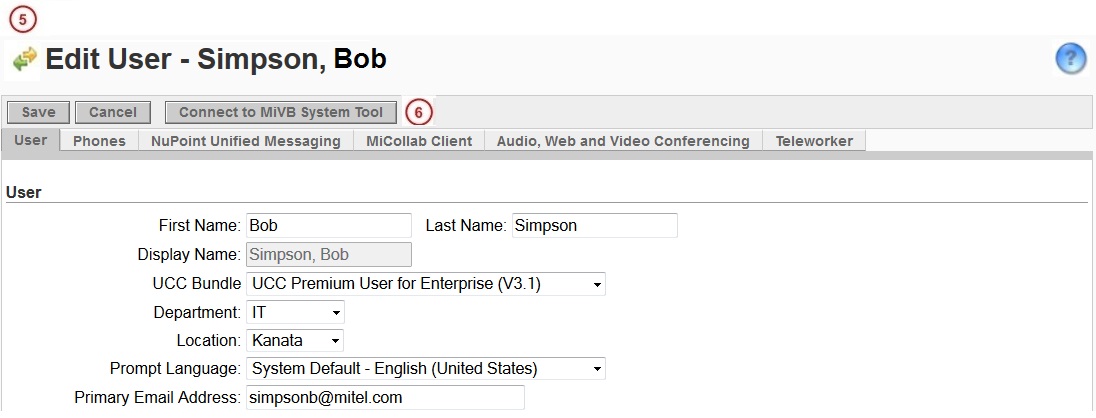Save the user changes
The image size is (1096, 418).
(38, 113)
